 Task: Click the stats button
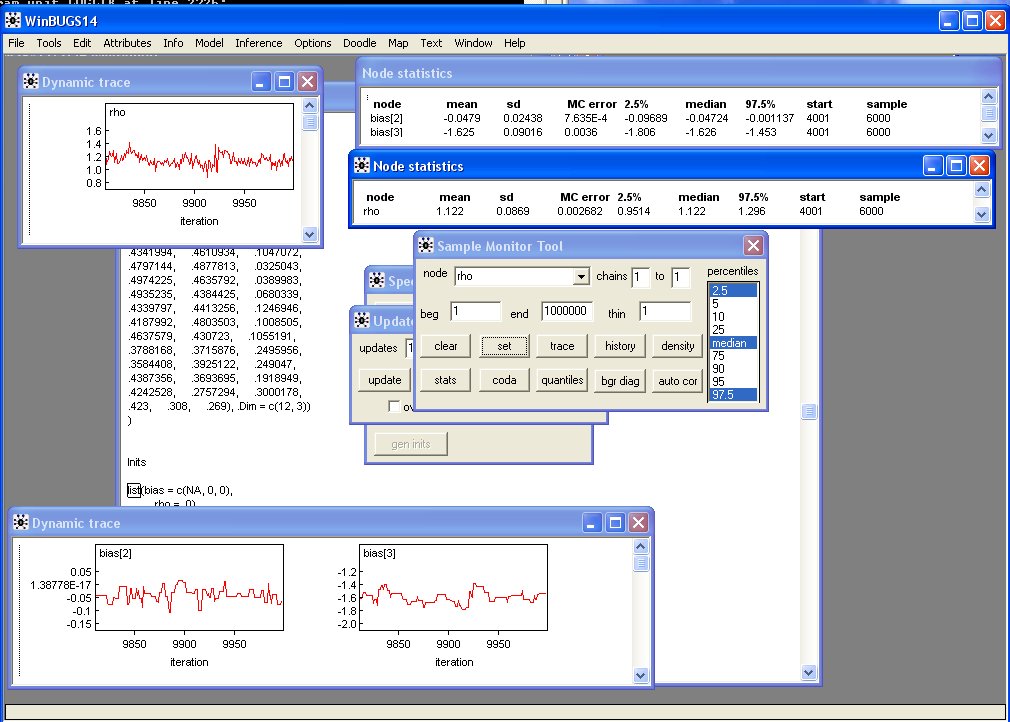[445, 380]
